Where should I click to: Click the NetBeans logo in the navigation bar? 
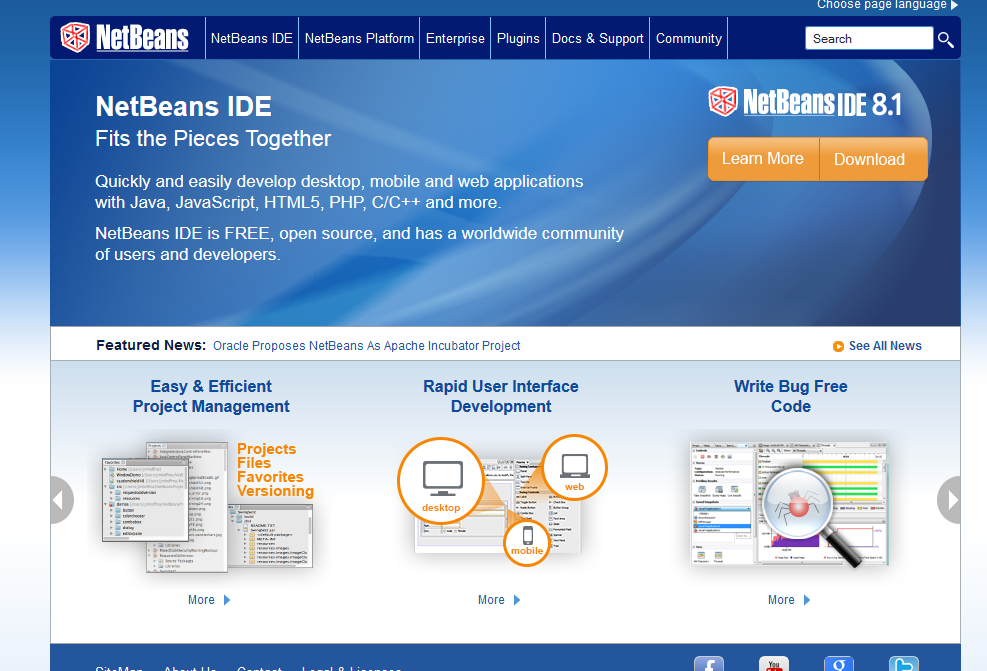click(x=125, y=38)
